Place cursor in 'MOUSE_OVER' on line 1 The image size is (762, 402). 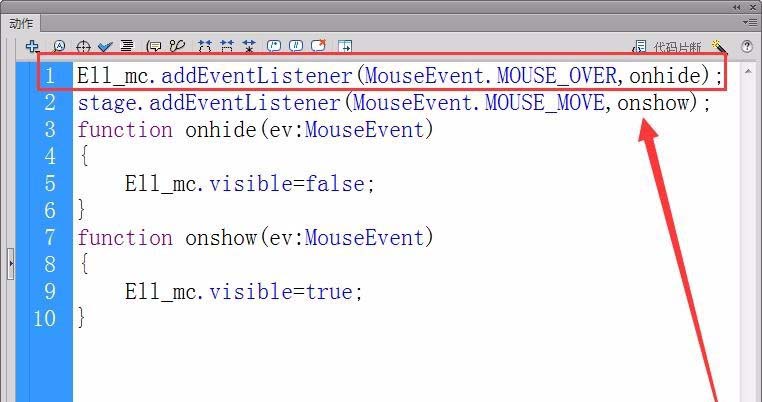556,76
